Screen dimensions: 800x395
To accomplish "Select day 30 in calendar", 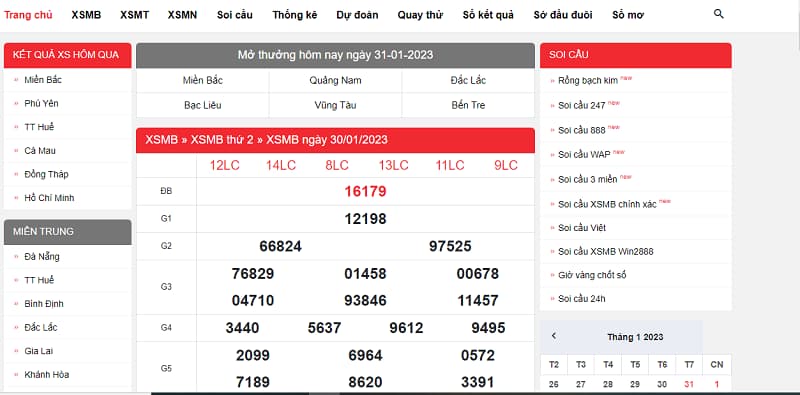I will pyautogui.click(x=662, y=384).
